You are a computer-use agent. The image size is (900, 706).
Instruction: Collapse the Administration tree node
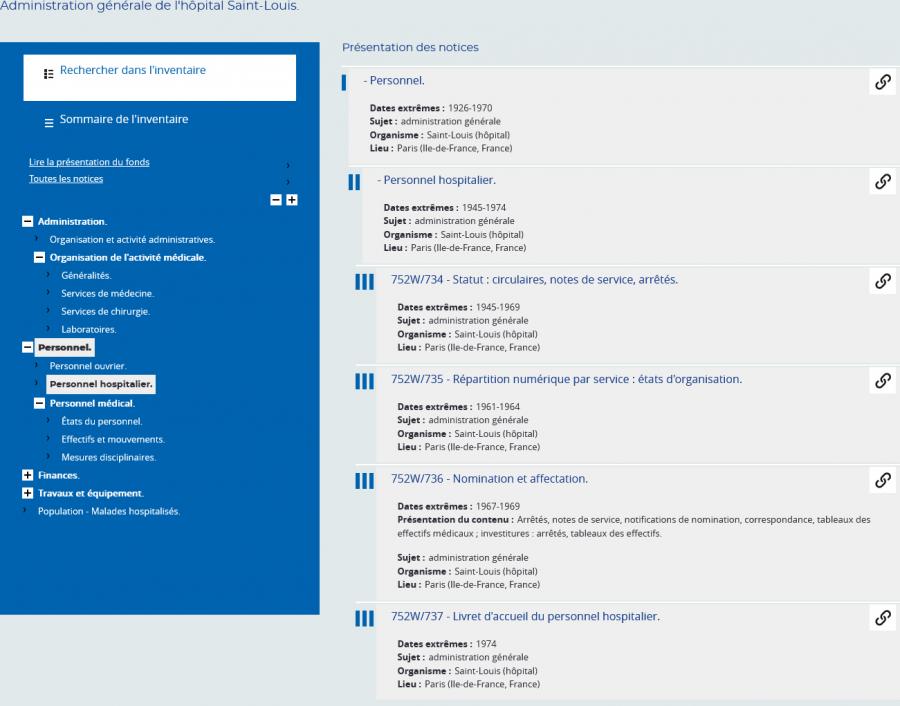tap(28, 221)
